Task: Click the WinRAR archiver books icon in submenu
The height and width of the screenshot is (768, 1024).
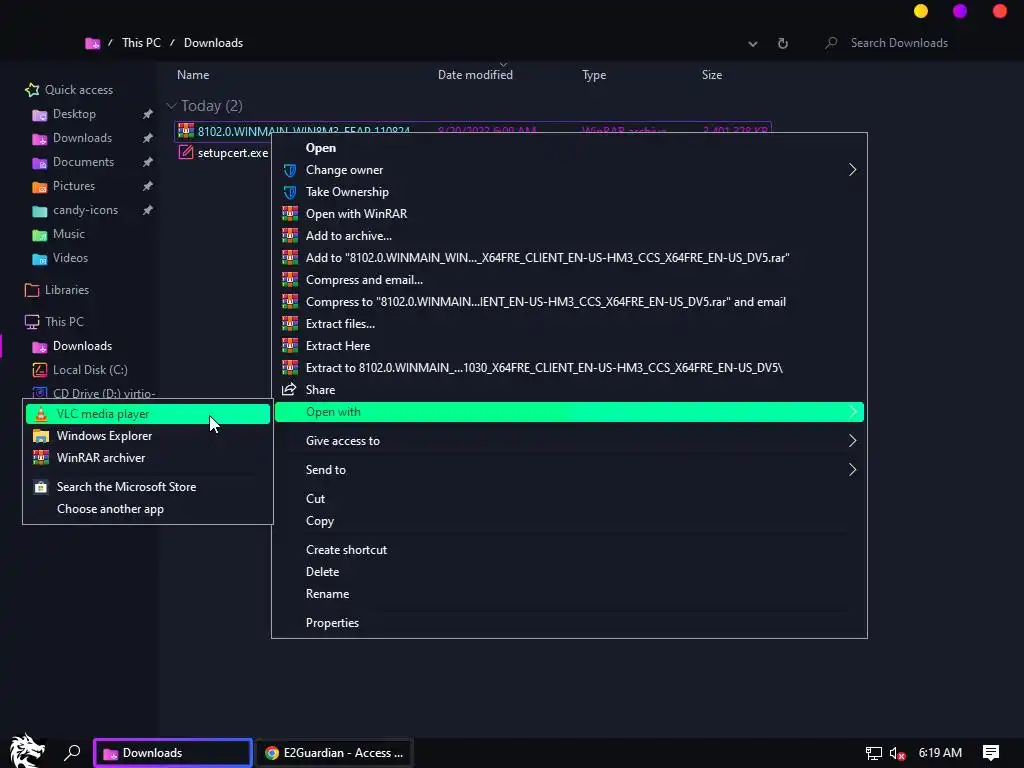Action: [x=40, y=458]
